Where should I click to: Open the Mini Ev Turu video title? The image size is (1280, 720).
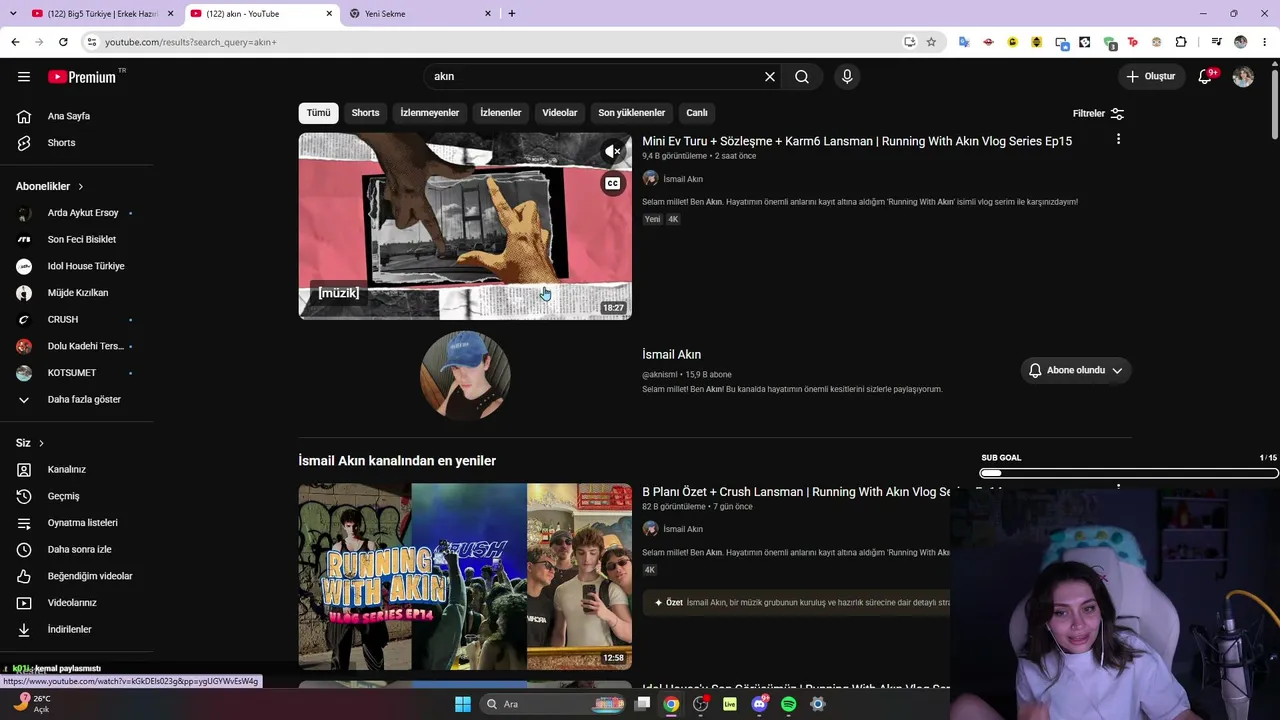pos(857,141)
